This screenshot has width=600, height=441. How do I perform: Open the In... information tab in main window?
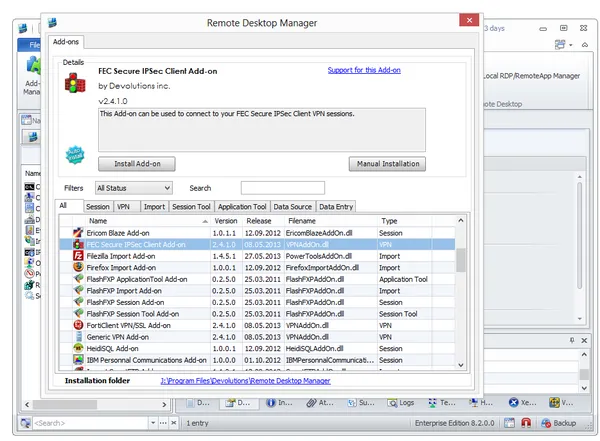click(x=279, y=402)
